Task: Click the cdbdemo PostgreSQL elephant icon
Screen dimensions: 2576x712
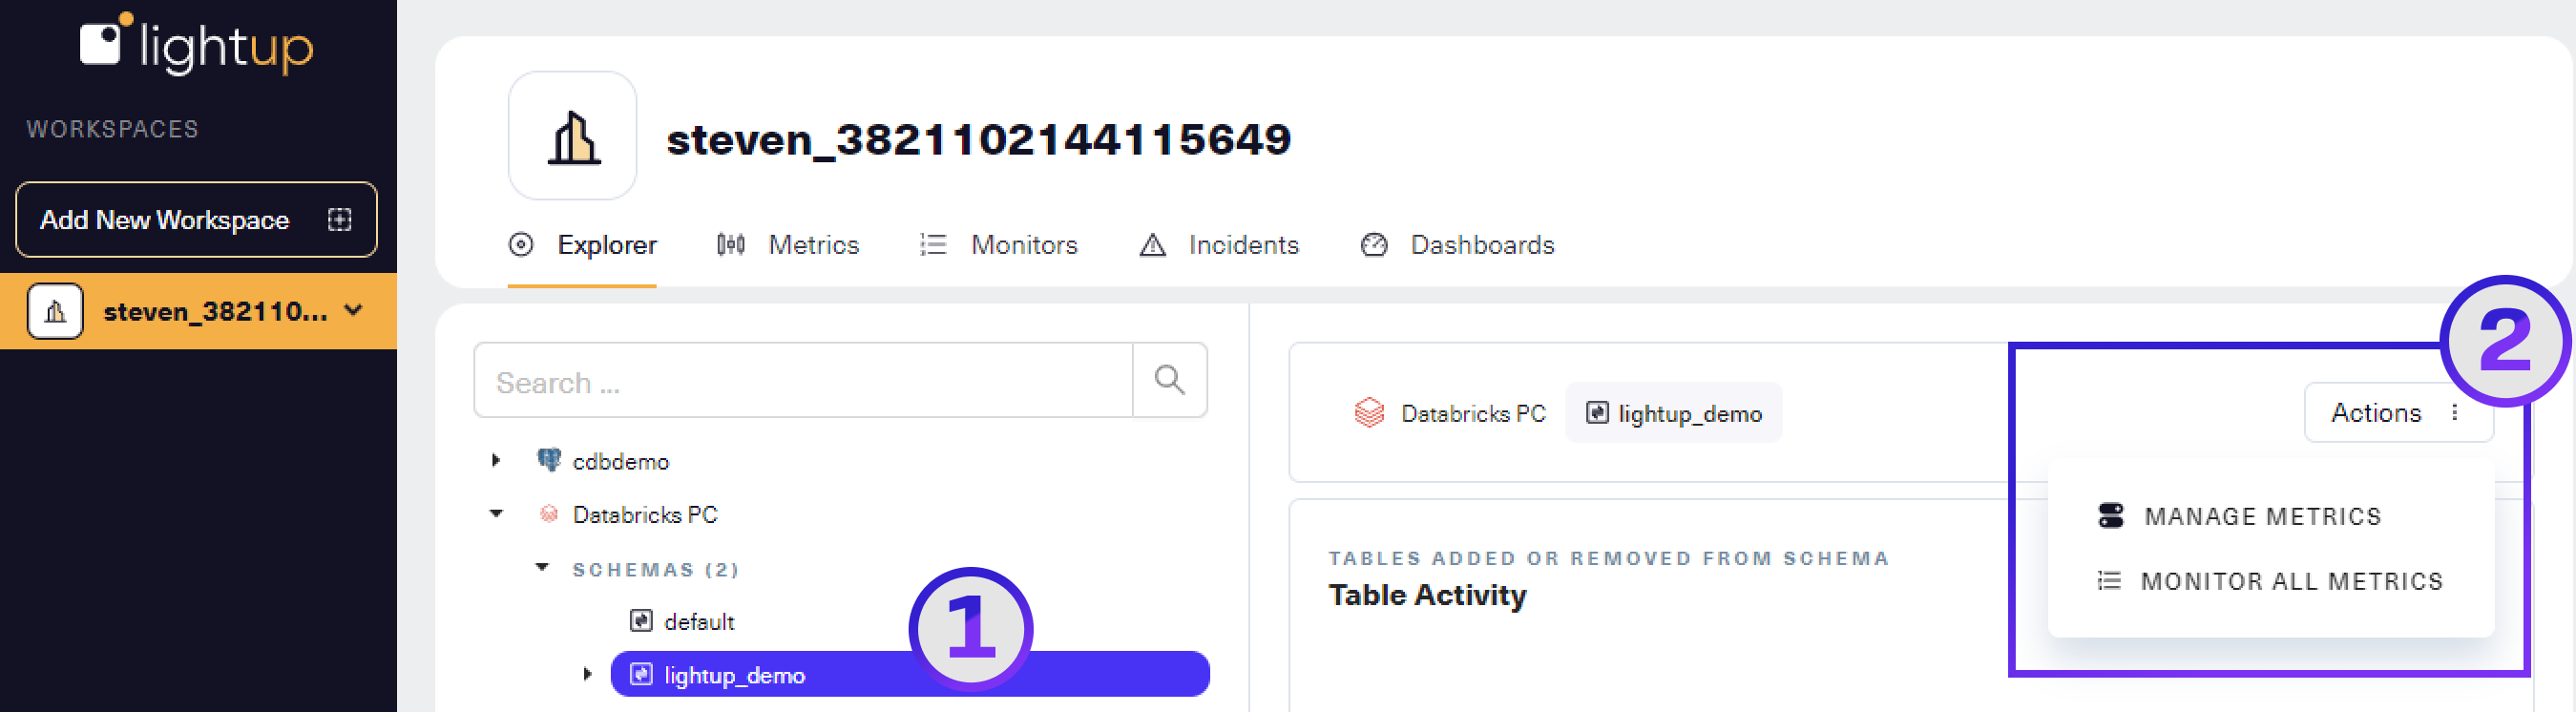Action: tap(549, 461)
